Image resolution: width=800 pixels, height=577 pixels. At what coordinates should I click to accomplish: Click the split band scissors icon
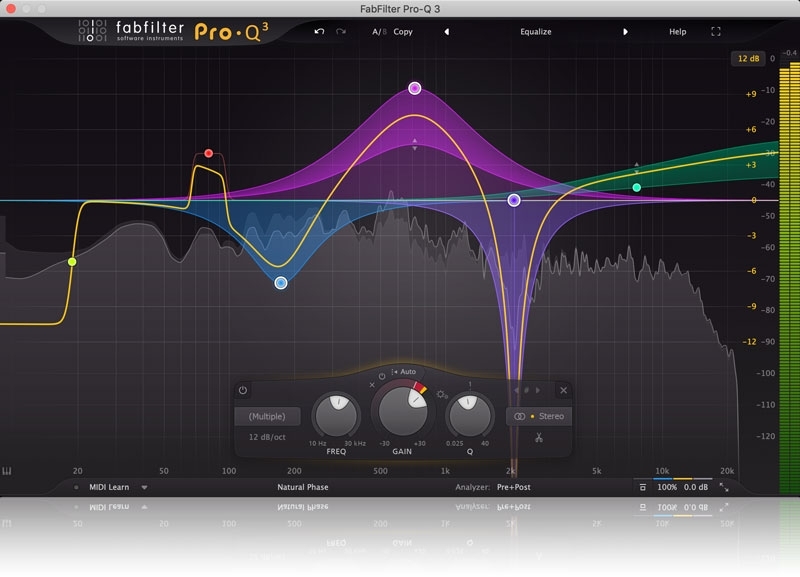tap(539, 438)
